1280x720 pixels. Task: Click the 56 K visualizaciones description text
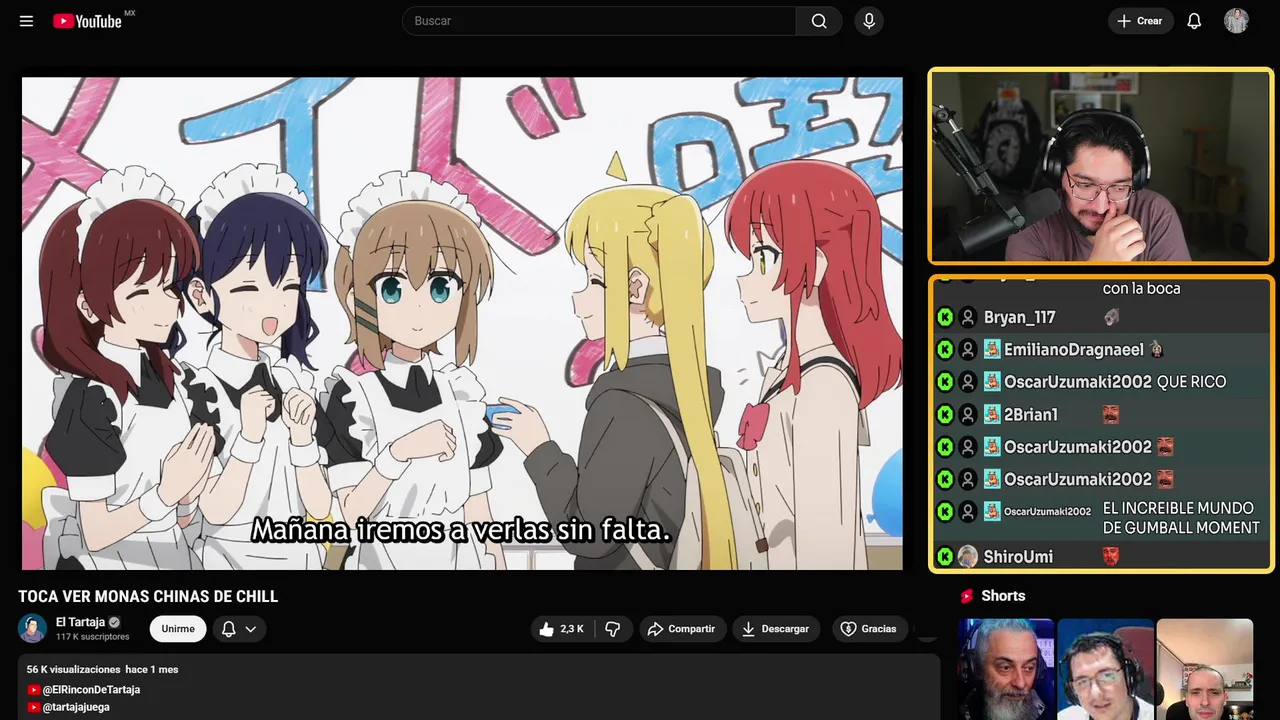(73, 670)
